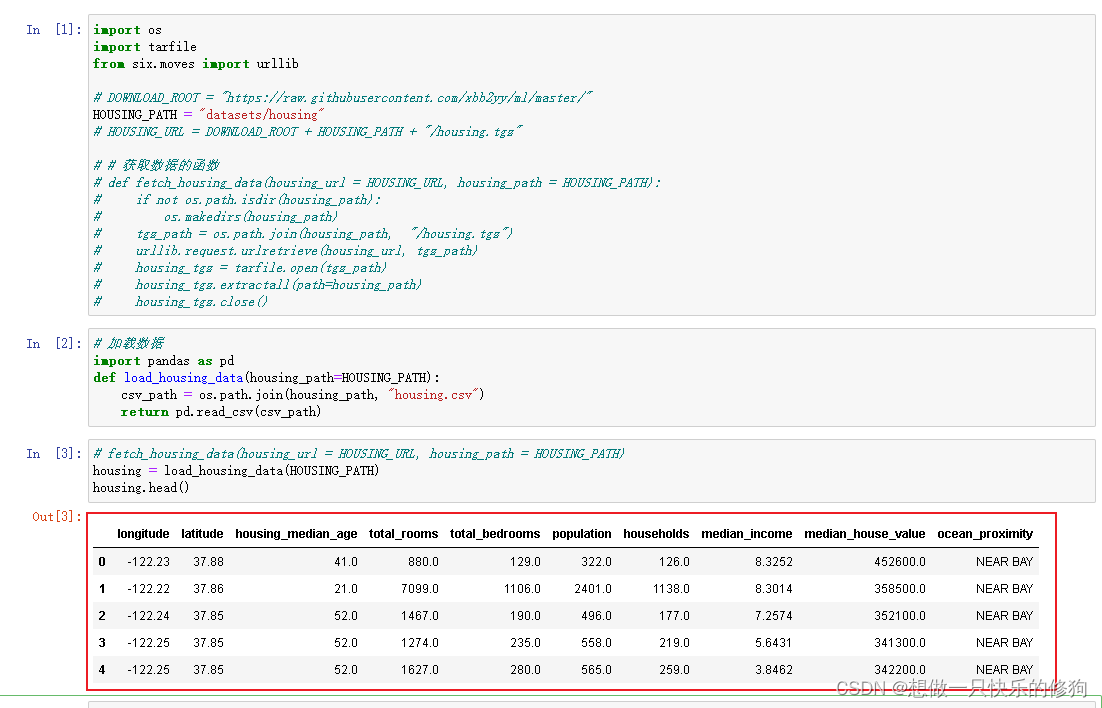The width and height of the screenshot is (1102, 708).
Task: Click latitude value 37.88
Action: pos(209,562)
